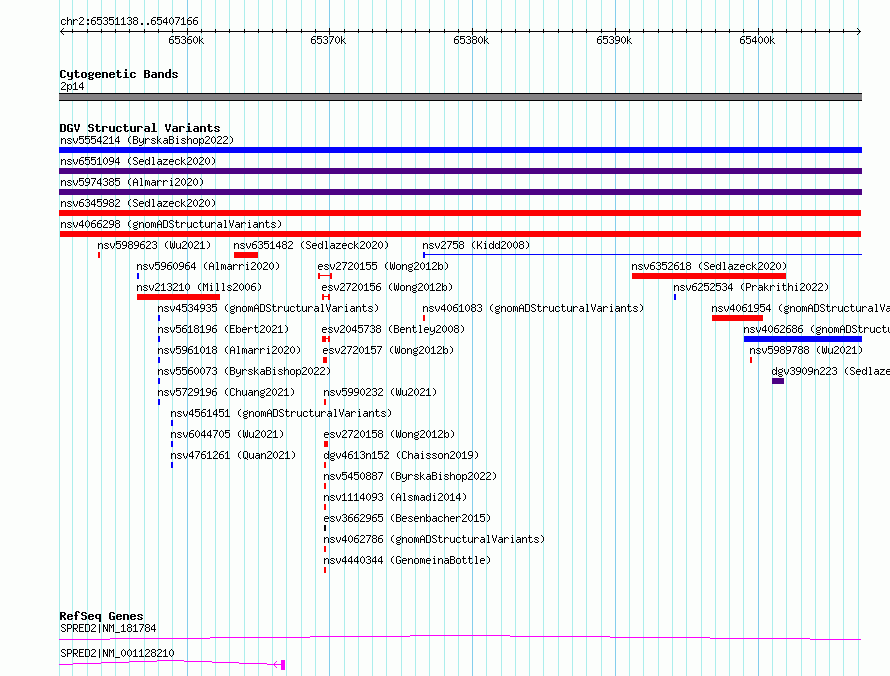Click nsv5729196 (Chuang2021) label
Screen dimensions: 890x676
(x=226, y=392)
